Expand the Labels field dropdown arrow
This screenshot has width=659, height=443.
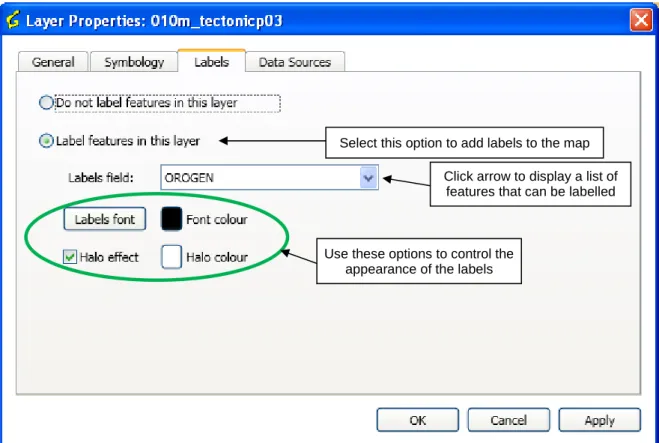pyautogui.click(x=369, y=178)
